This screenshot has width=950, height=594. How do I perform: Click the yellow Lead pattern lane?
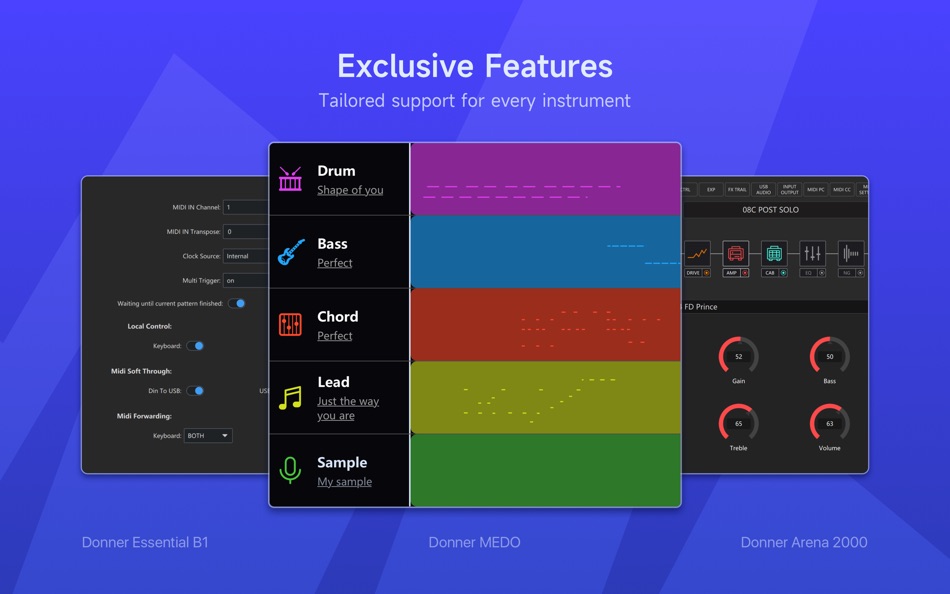(x=545, y=397)
